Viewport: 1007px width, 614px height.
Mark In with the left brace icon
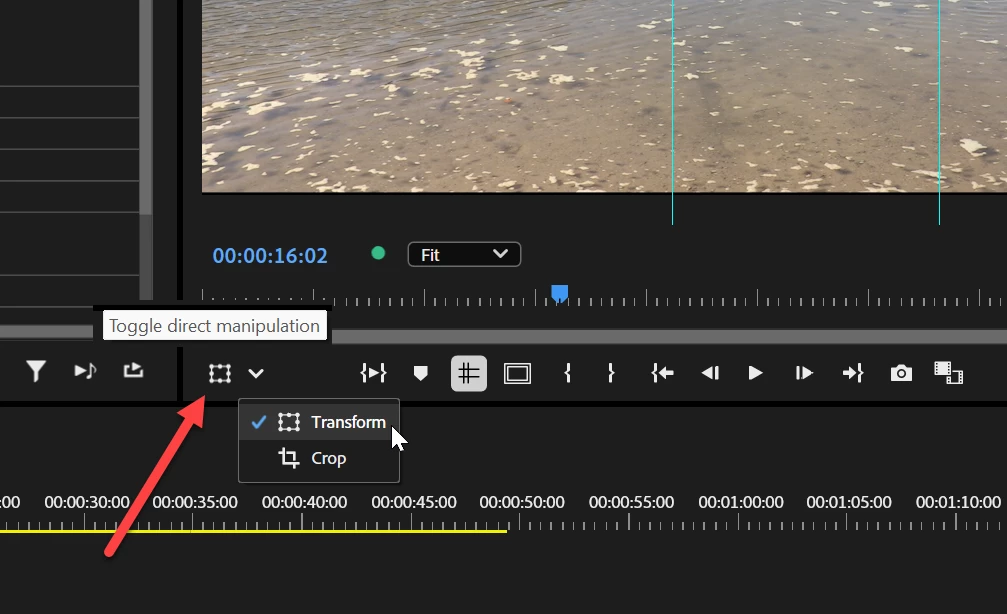567,373
